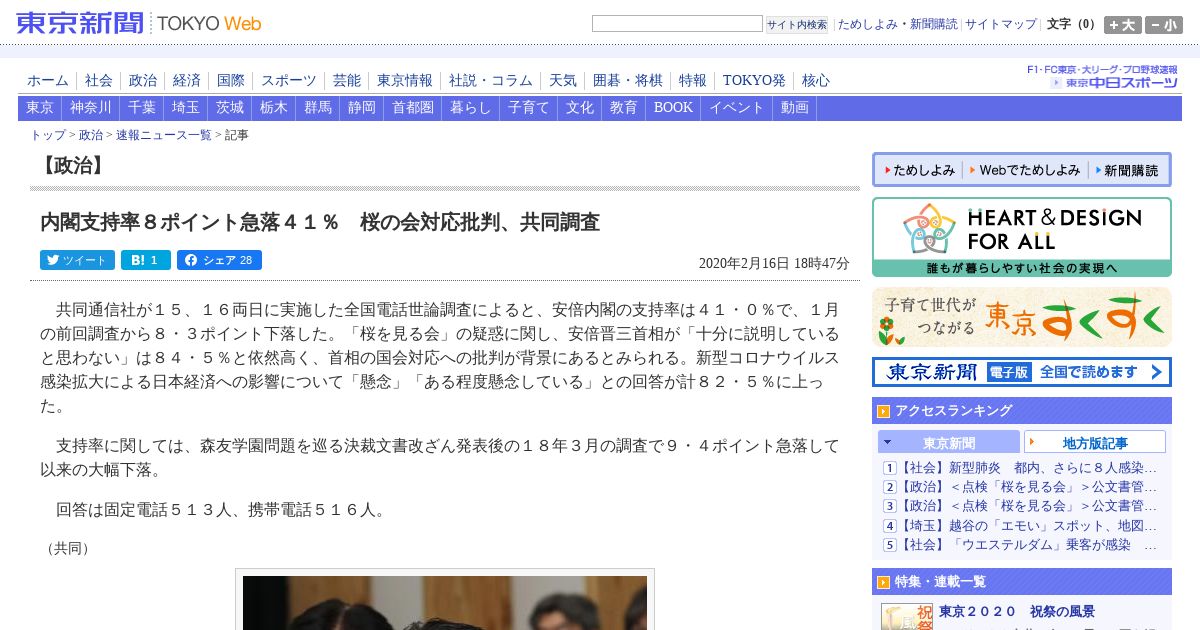Open the 社説・コラム section
The width and height of the screenshot is (1200, 630).
491,80
